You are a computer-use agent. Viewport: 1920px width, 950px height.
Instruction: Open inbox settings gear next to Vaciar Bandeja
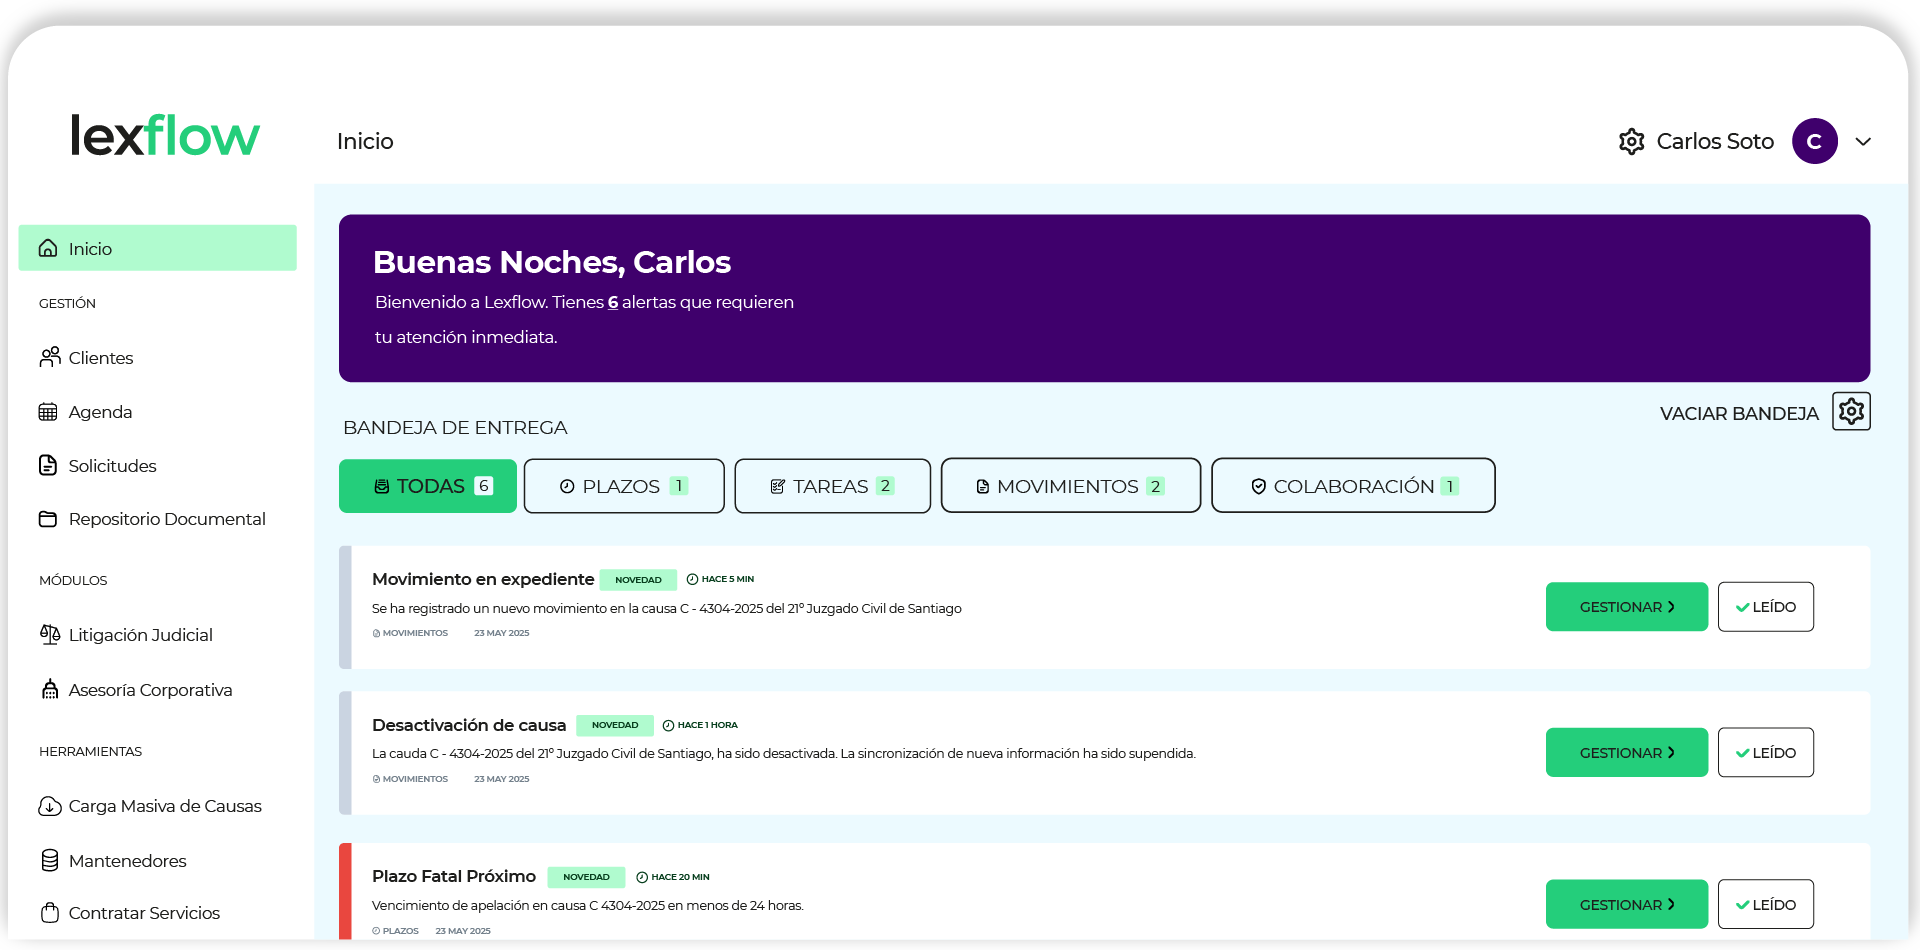(x=1851, y=411)
